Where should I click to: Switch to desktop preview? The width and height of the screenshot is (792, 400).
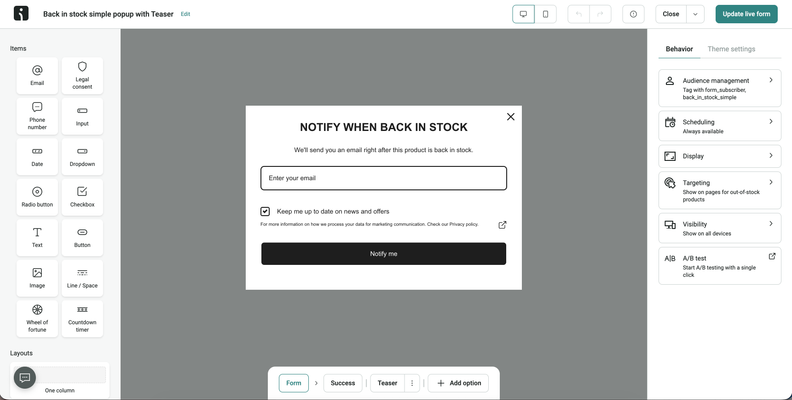[523, 14]
